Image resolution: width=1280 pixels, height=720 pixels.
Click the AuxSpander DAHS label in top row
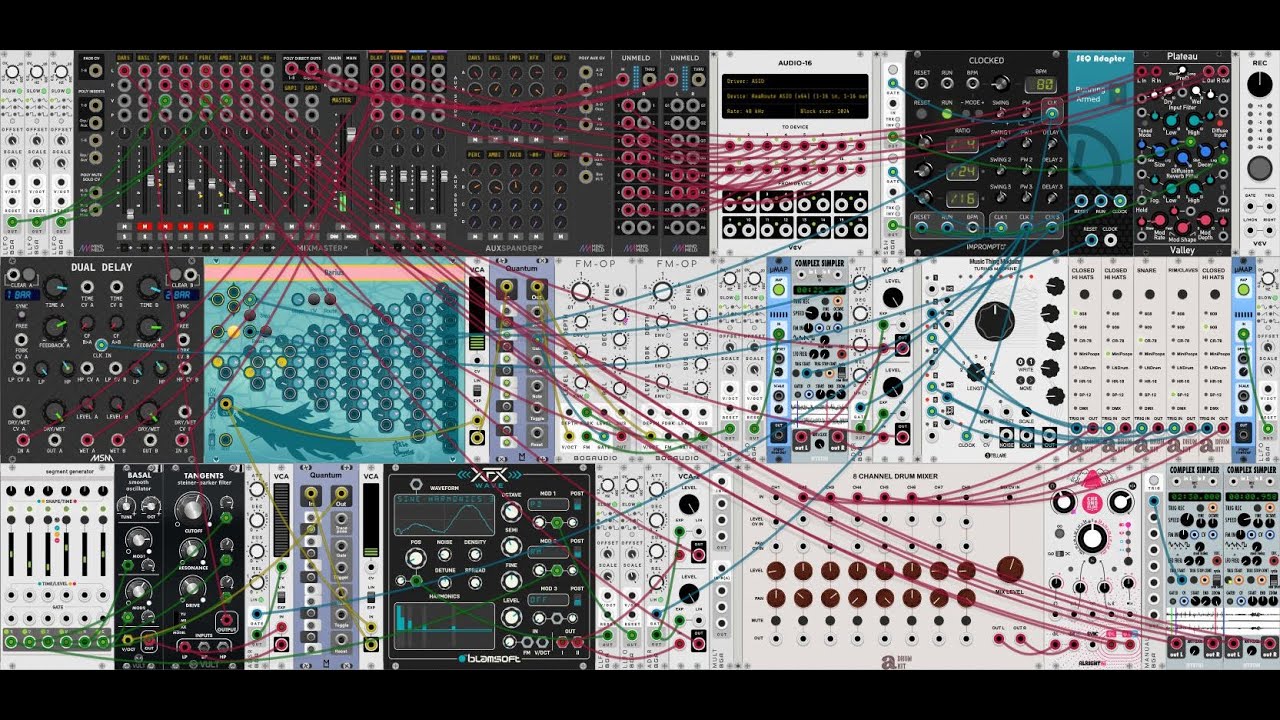point(474,58)
